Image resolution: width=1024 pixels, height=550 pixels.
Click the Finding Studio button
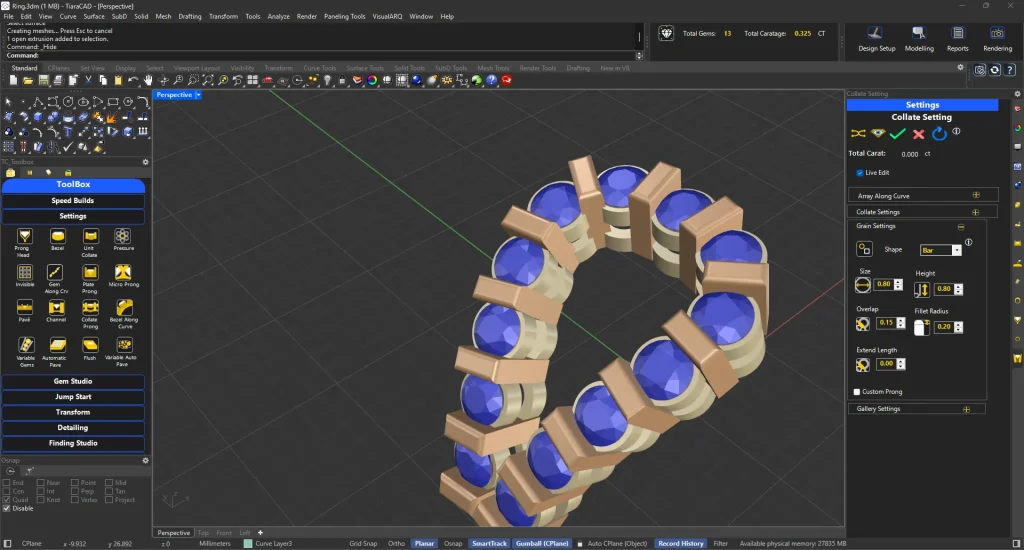pyautogui.click(x=73, y=443)
